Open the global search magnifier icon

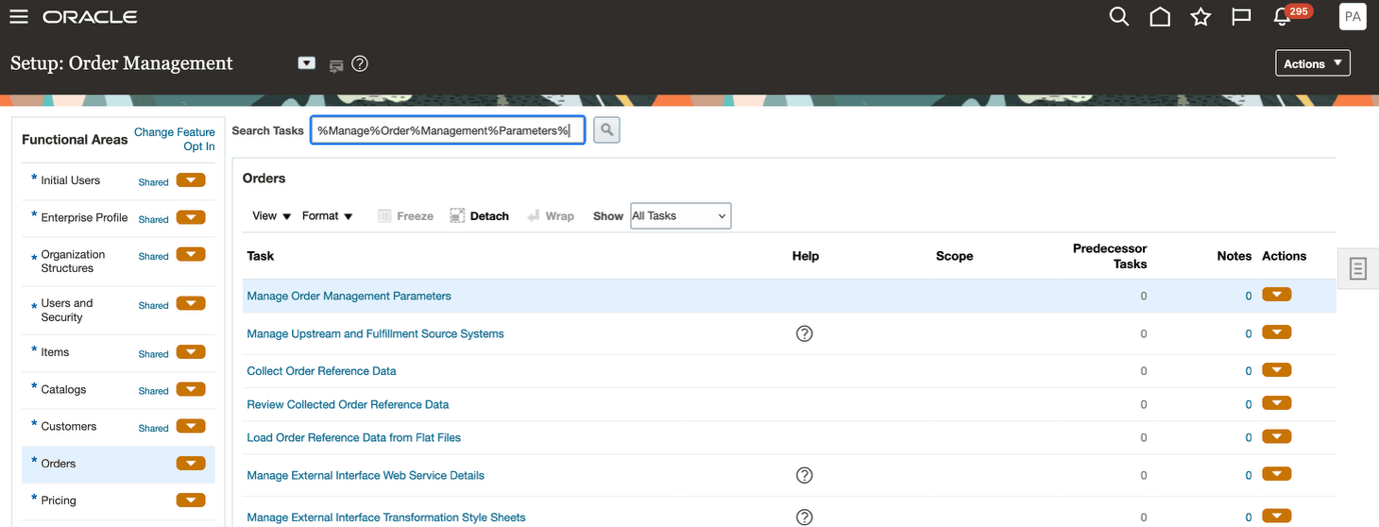[x=1119, y=17]
